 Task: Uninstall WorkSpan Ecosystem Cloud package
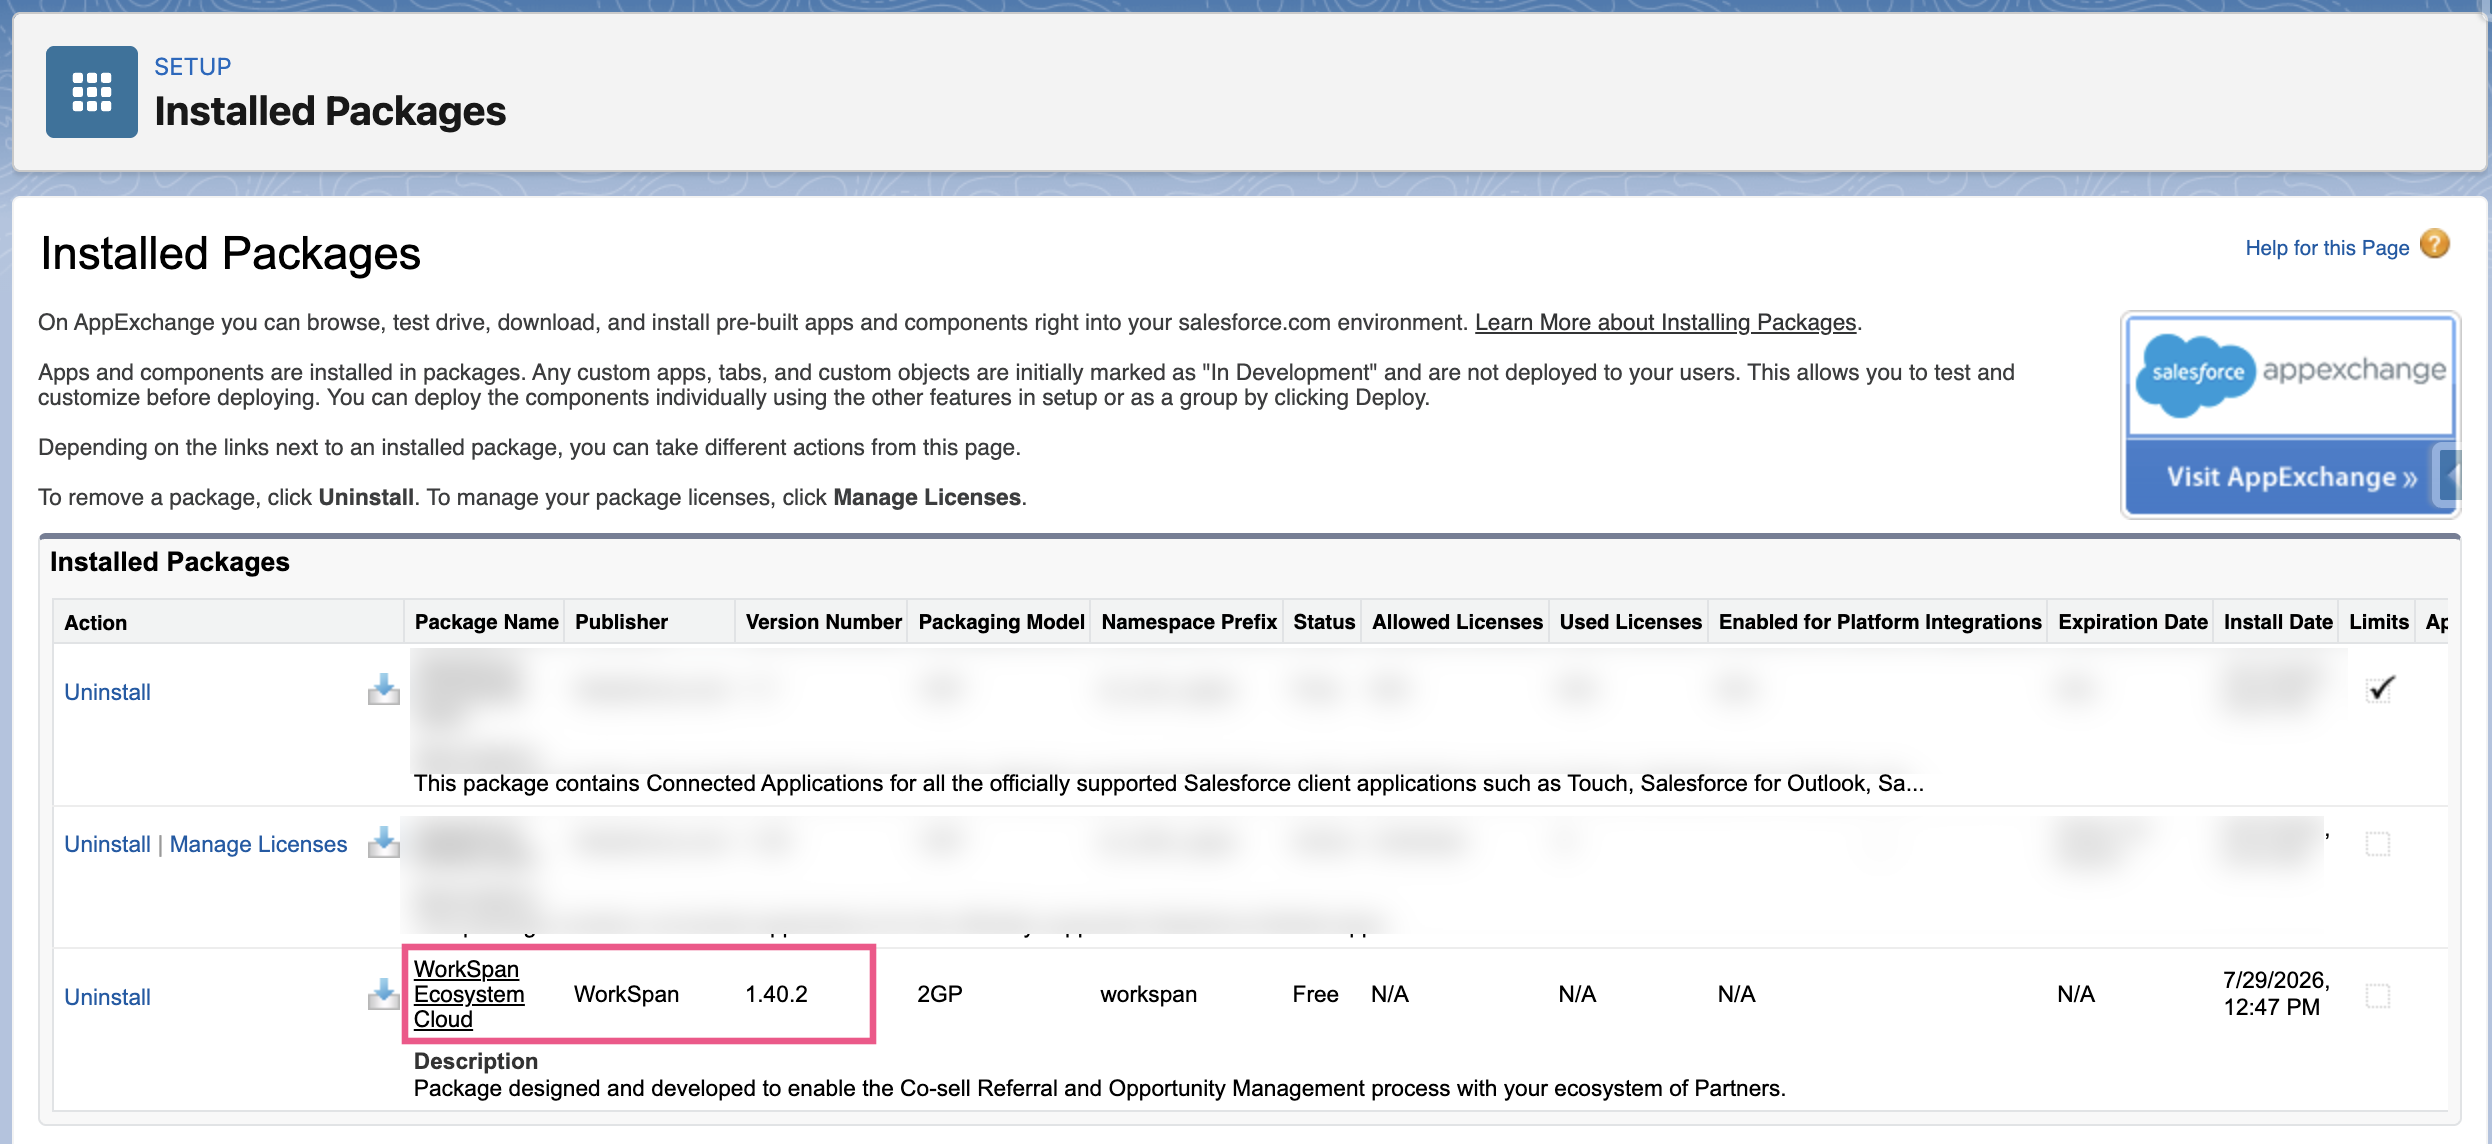pyautogui.click(x=107, y=997)
